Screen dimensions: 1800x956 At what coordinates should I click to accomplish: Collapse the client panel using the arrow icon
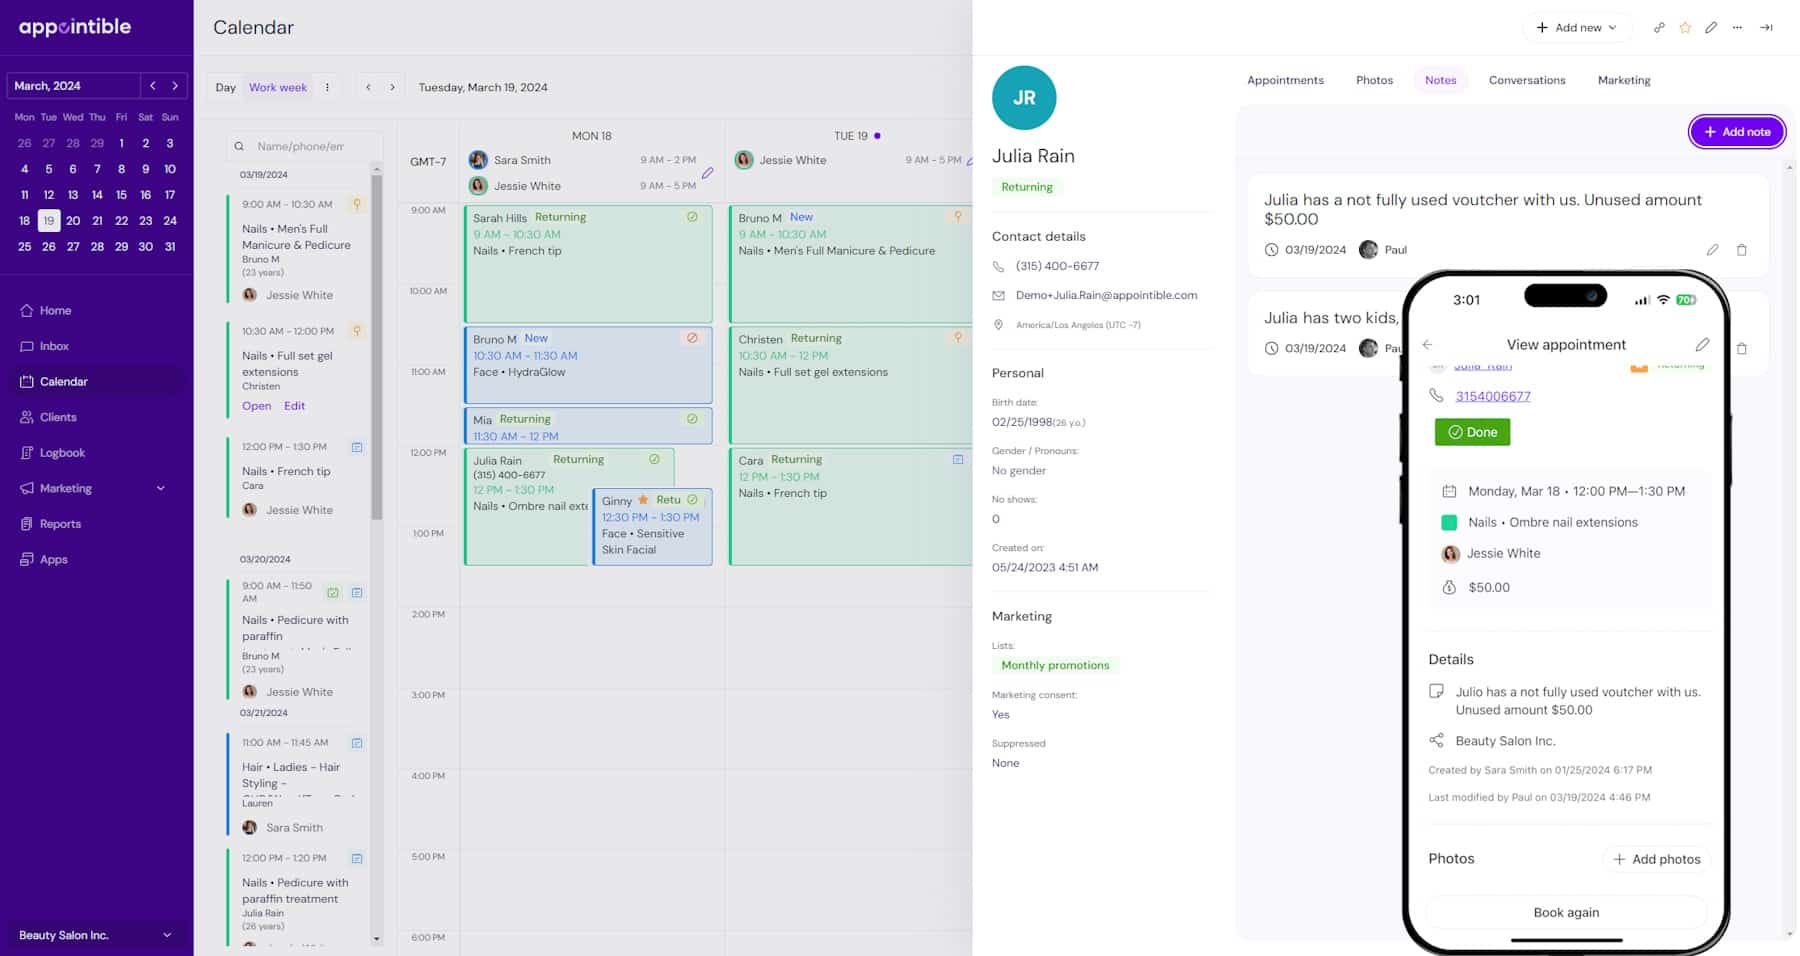[1766, 28]
